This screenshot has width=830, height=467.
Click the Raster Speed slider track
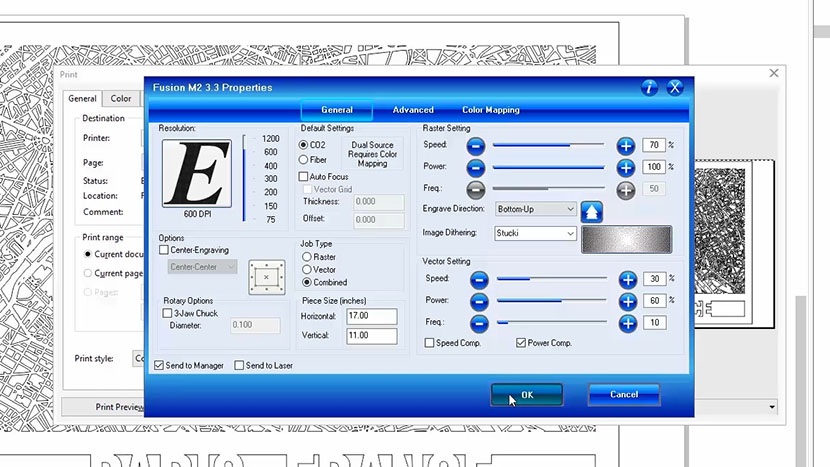(548, 145)
